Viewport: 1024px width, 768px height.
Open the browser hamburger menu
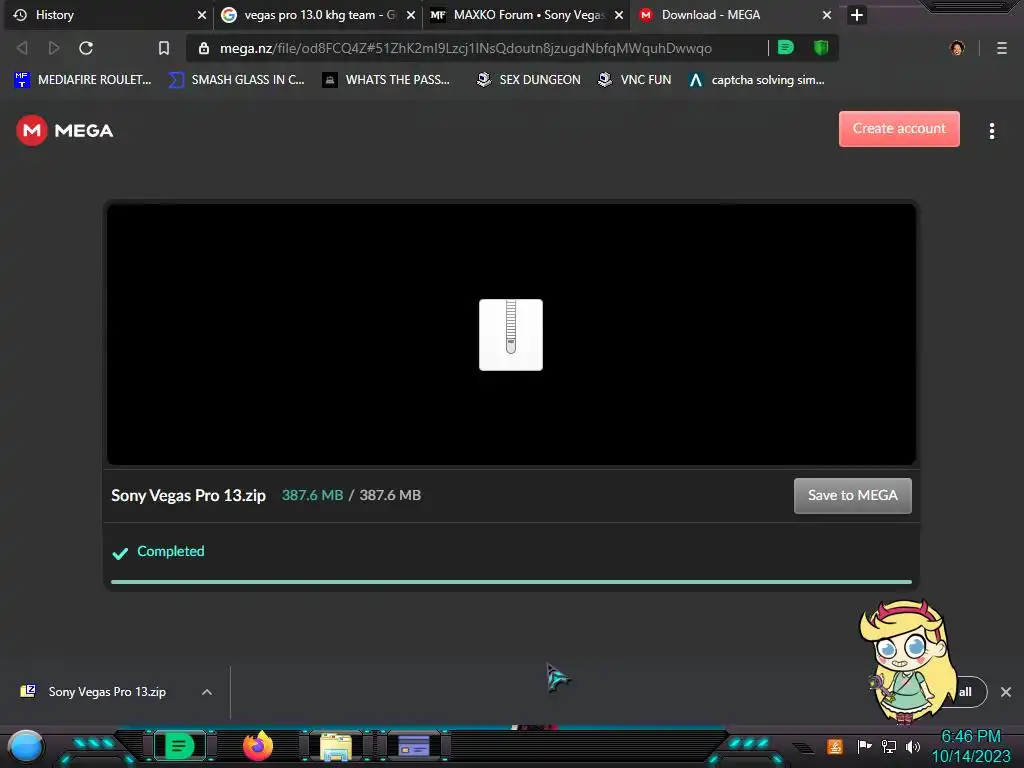click(1002, 48)
